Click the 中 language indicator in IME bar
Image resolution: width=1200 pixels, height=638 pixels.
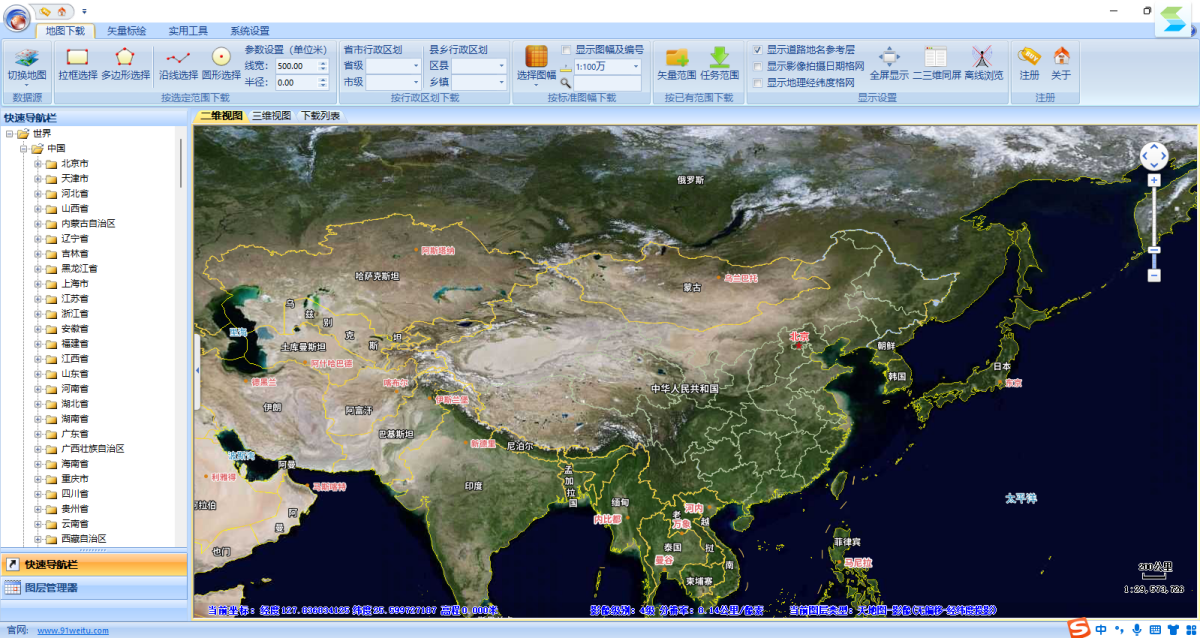click(1101, 630)
